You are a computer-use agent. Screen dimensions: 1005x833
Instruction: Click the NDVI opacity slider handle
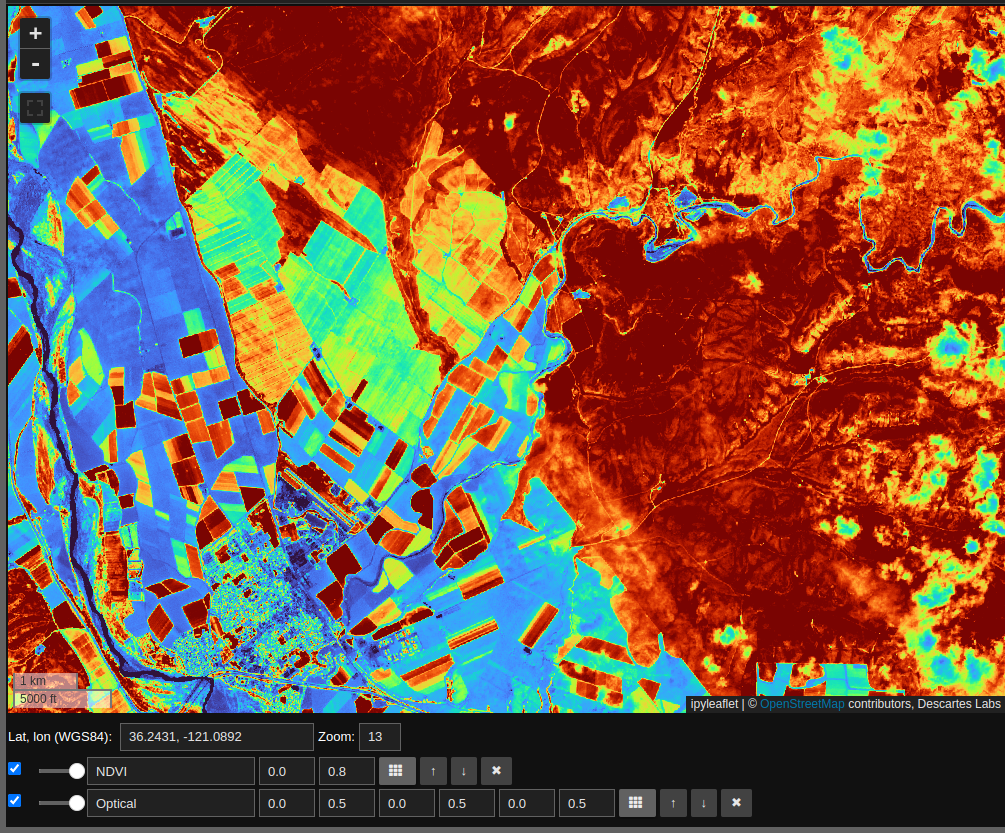(x=76, y=771)
